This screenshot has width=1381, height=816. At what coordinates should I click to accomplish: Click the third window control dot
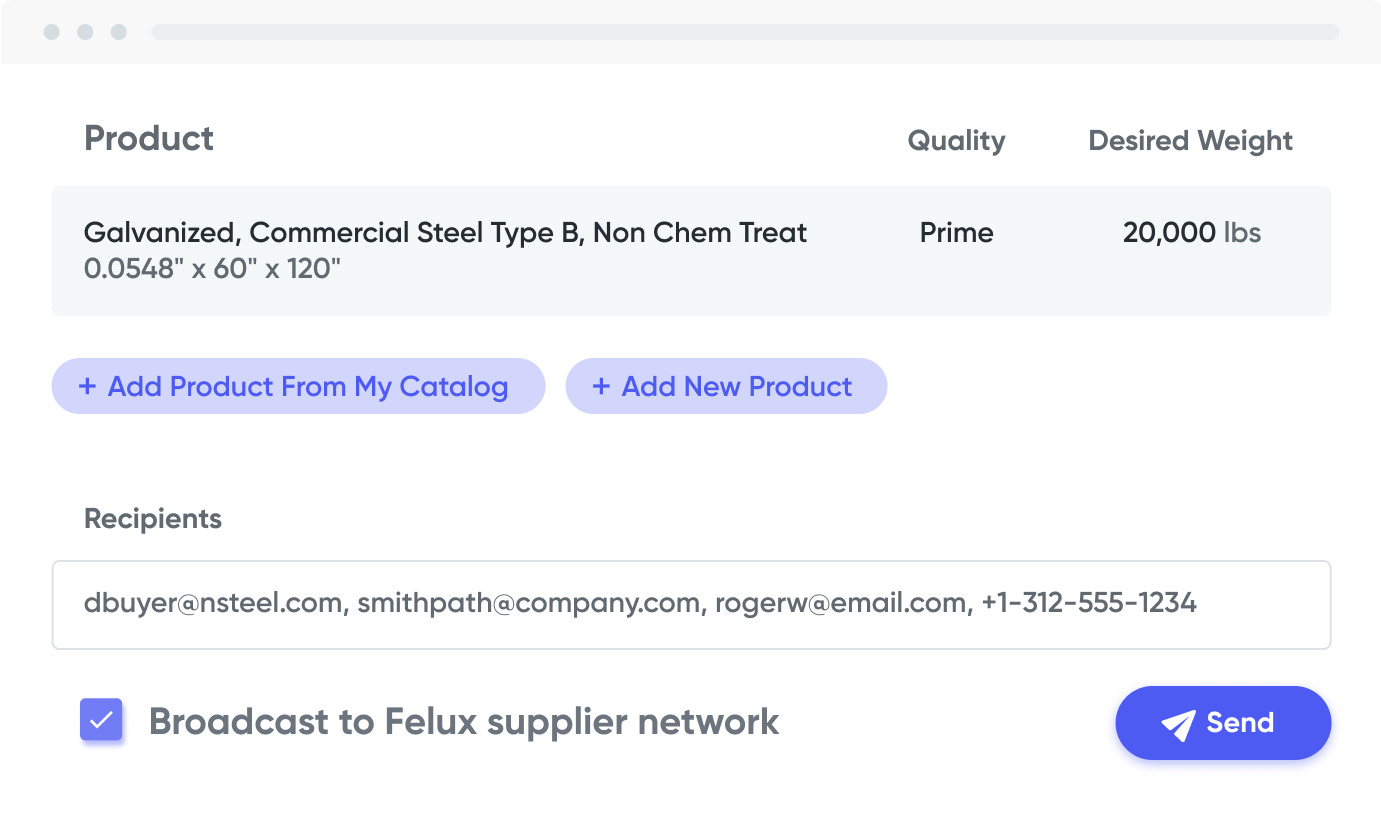pyautogui.click(x=118, y=32)
